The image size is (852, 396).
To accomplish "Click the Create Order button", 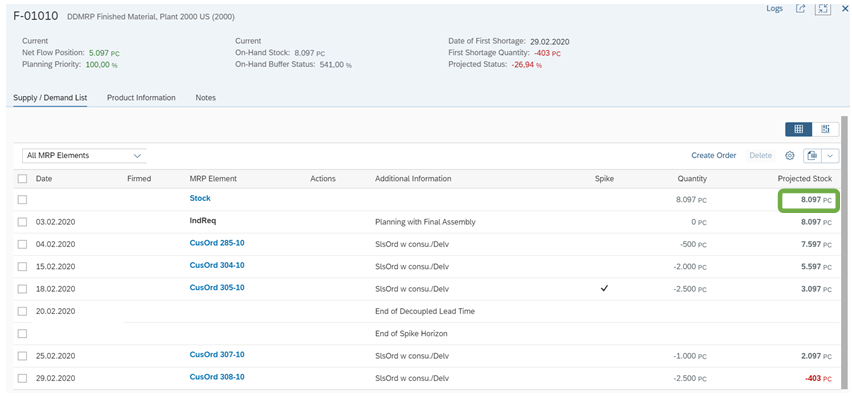I will pyautogui.click(x=713, y=155).
